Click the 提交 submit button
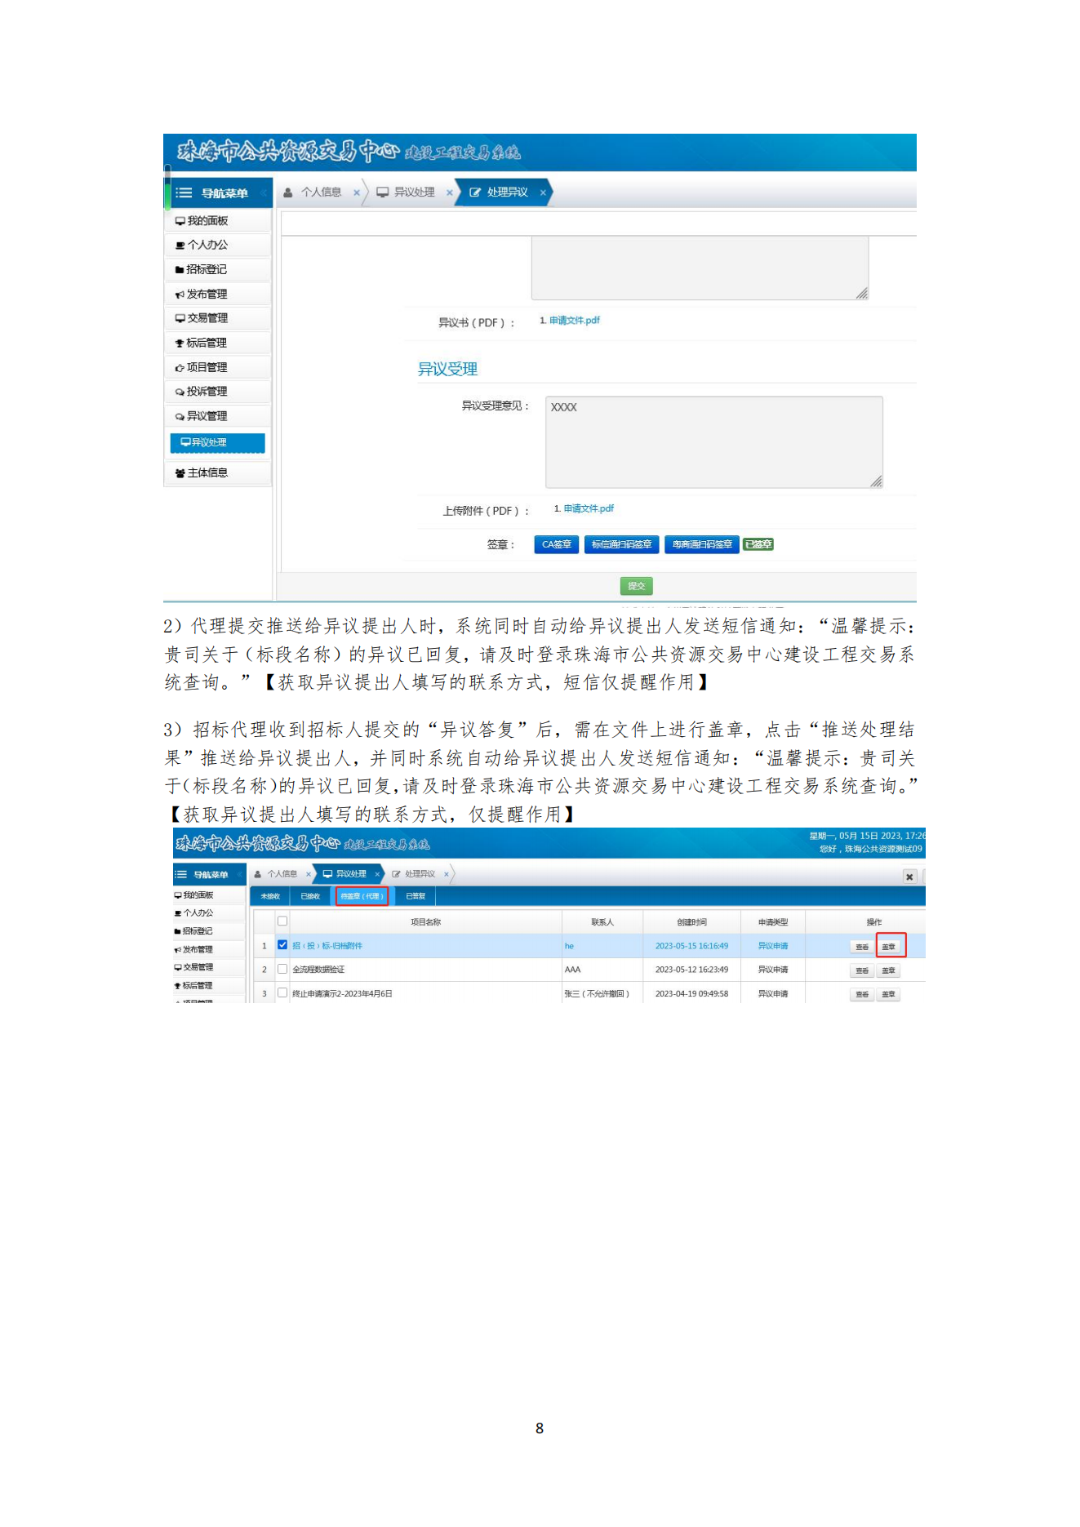The height and width of the screenshot is (1527, 1080). click(637, 586)
